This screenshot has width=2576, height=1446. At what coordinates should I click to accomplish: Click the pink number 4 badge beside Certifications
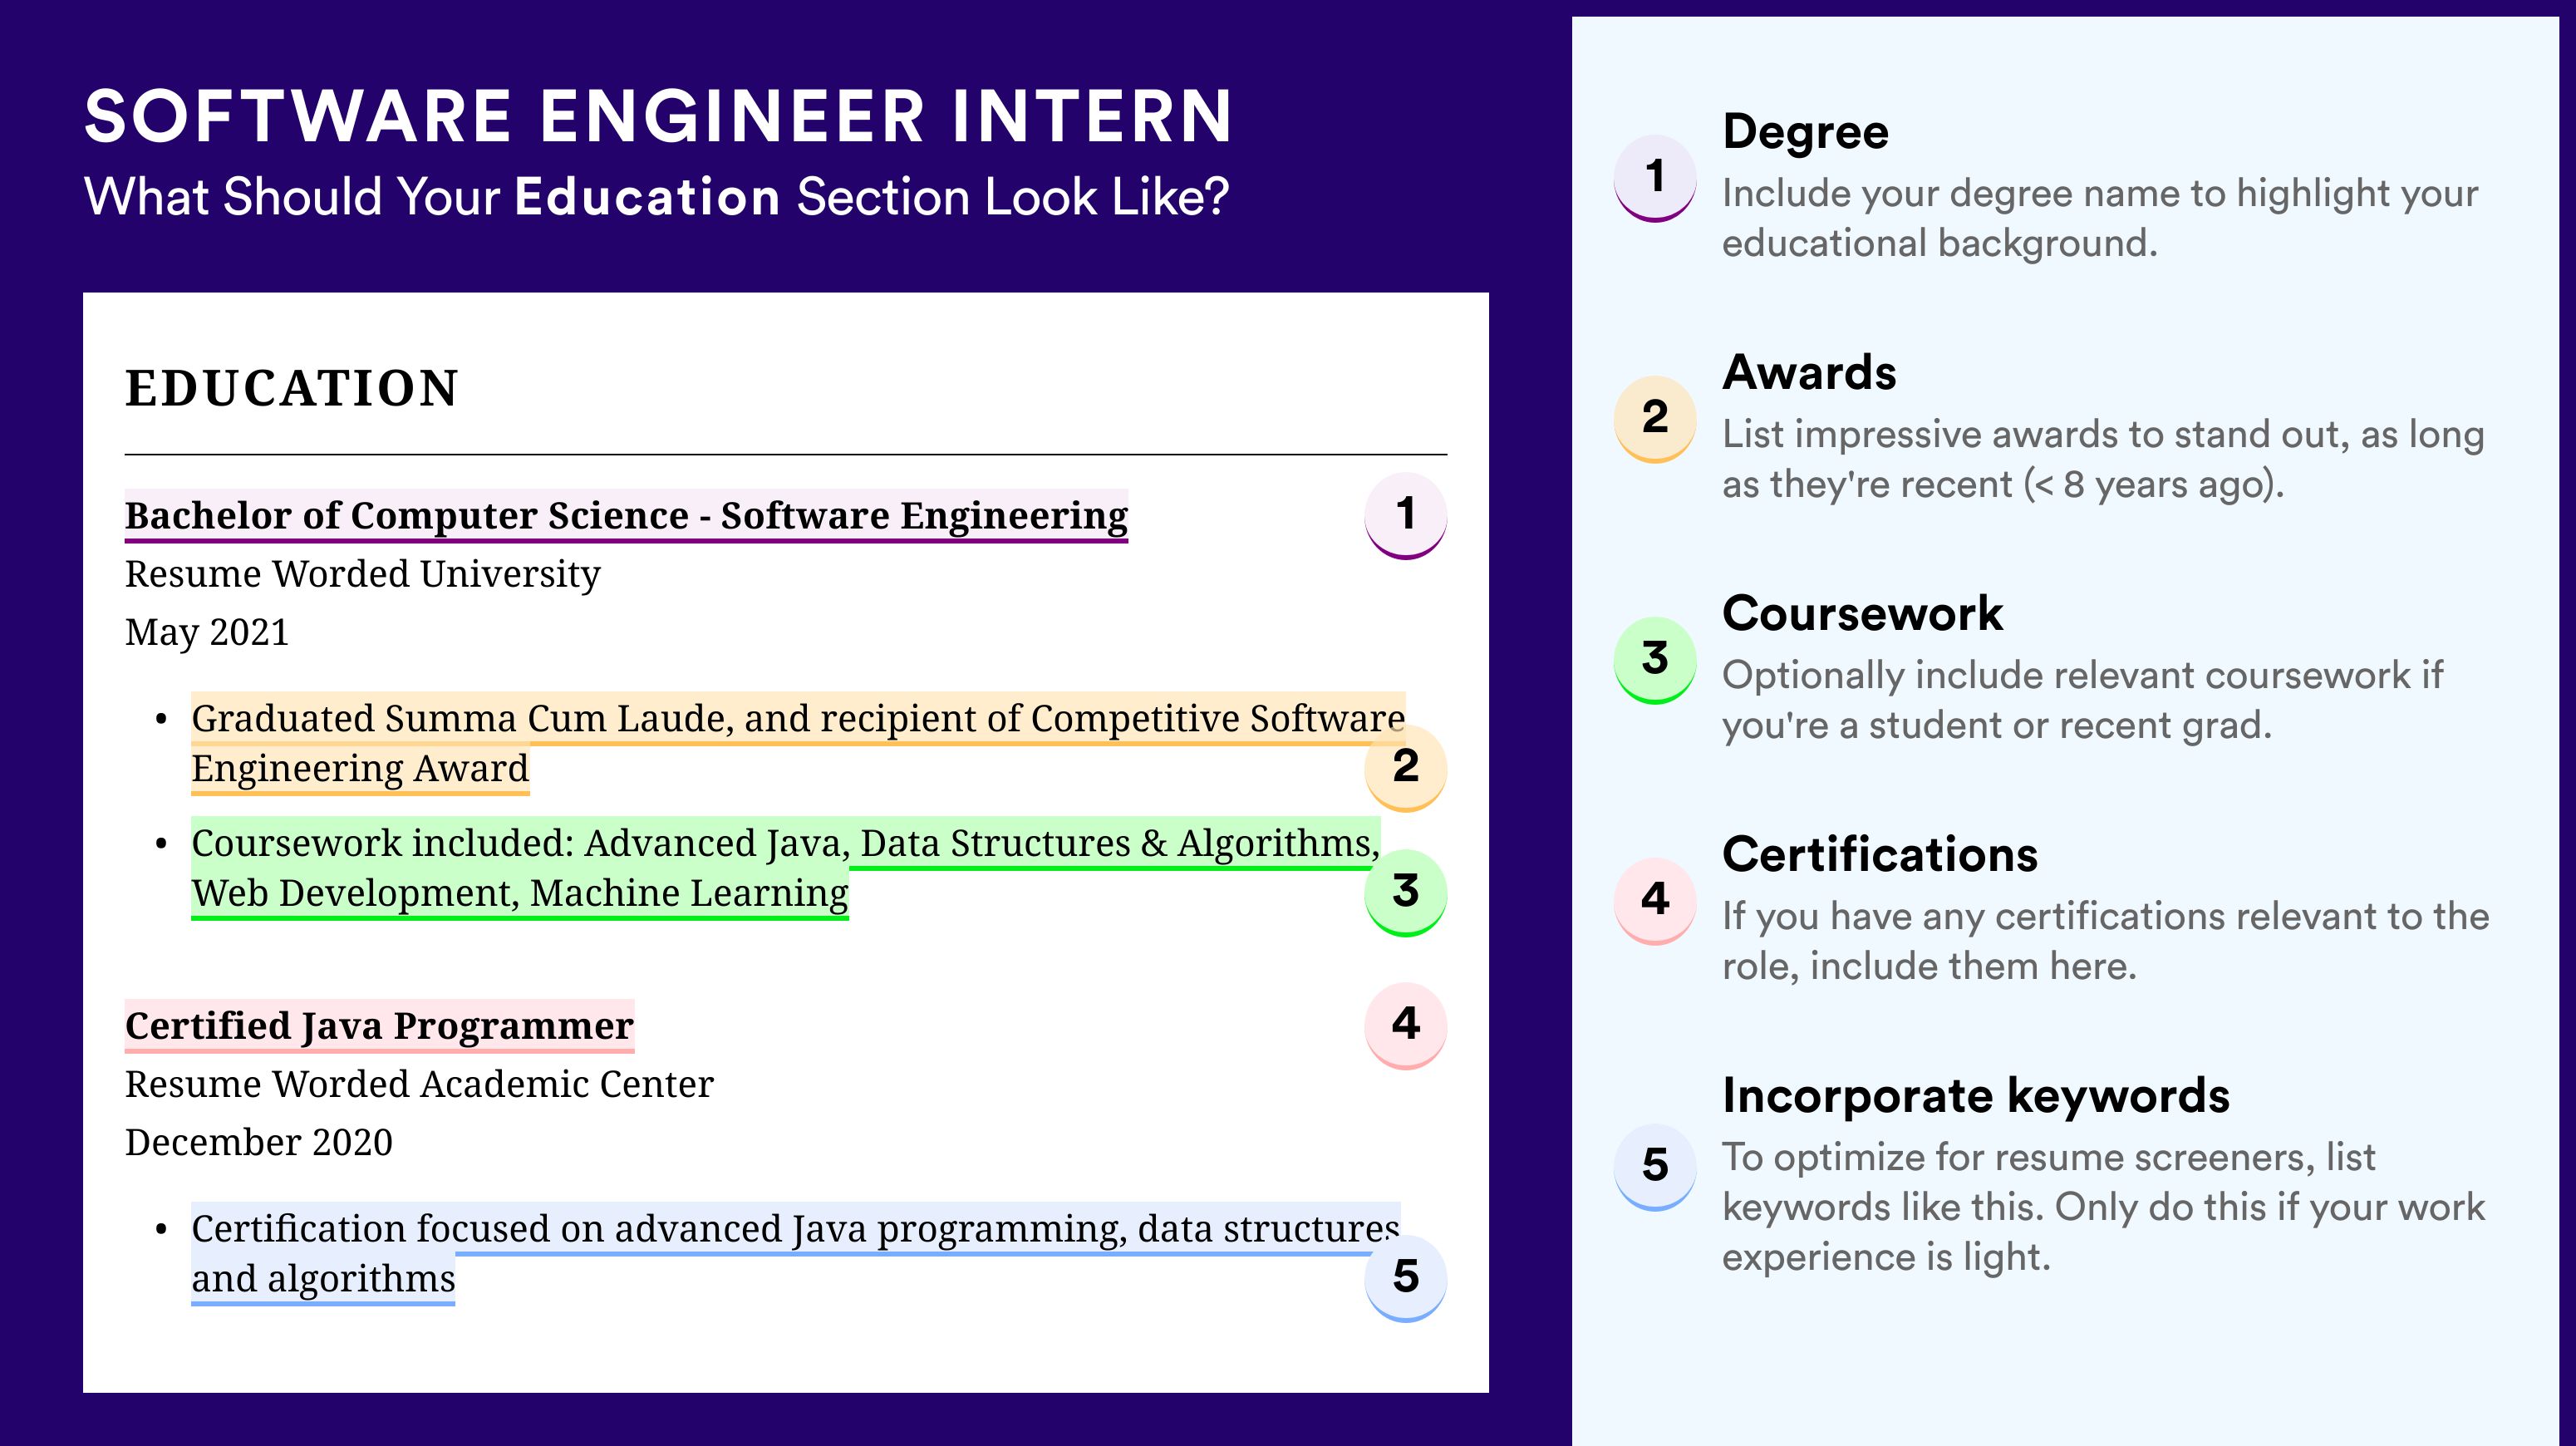pos(1655,900)
